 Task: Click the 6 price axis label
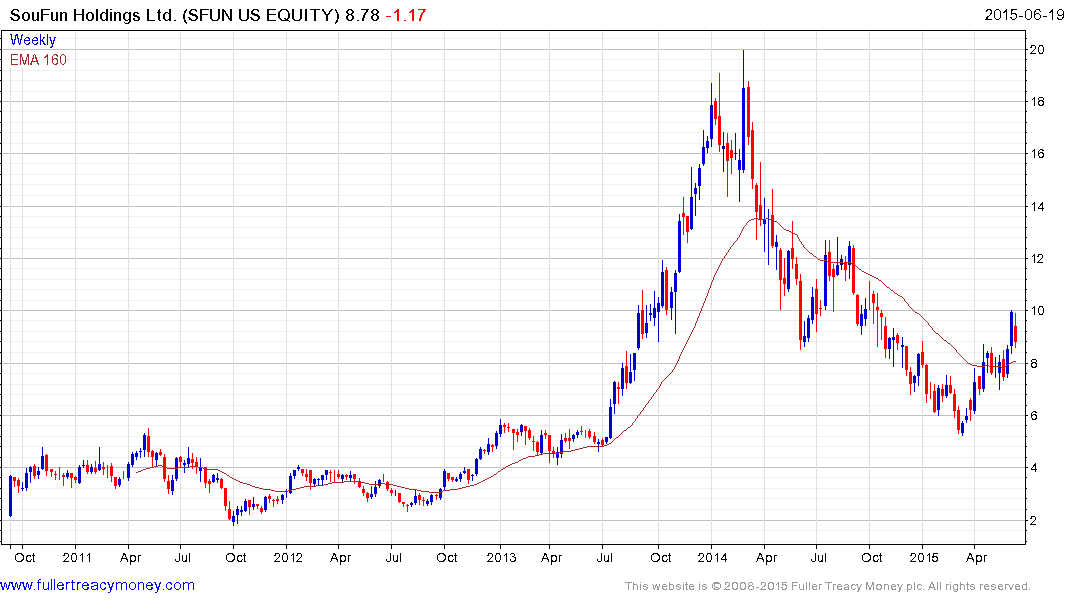1034,416
